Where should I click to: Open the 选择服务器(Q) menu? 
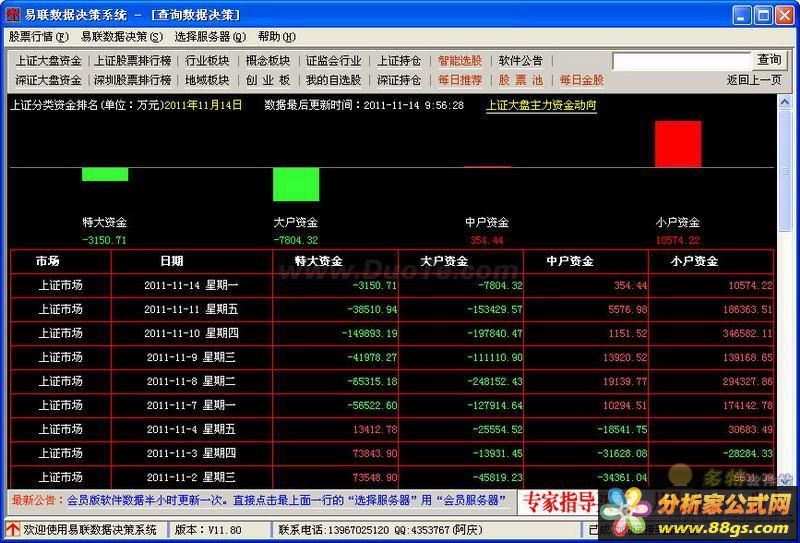pyautogui.click(x=210, y=37)
